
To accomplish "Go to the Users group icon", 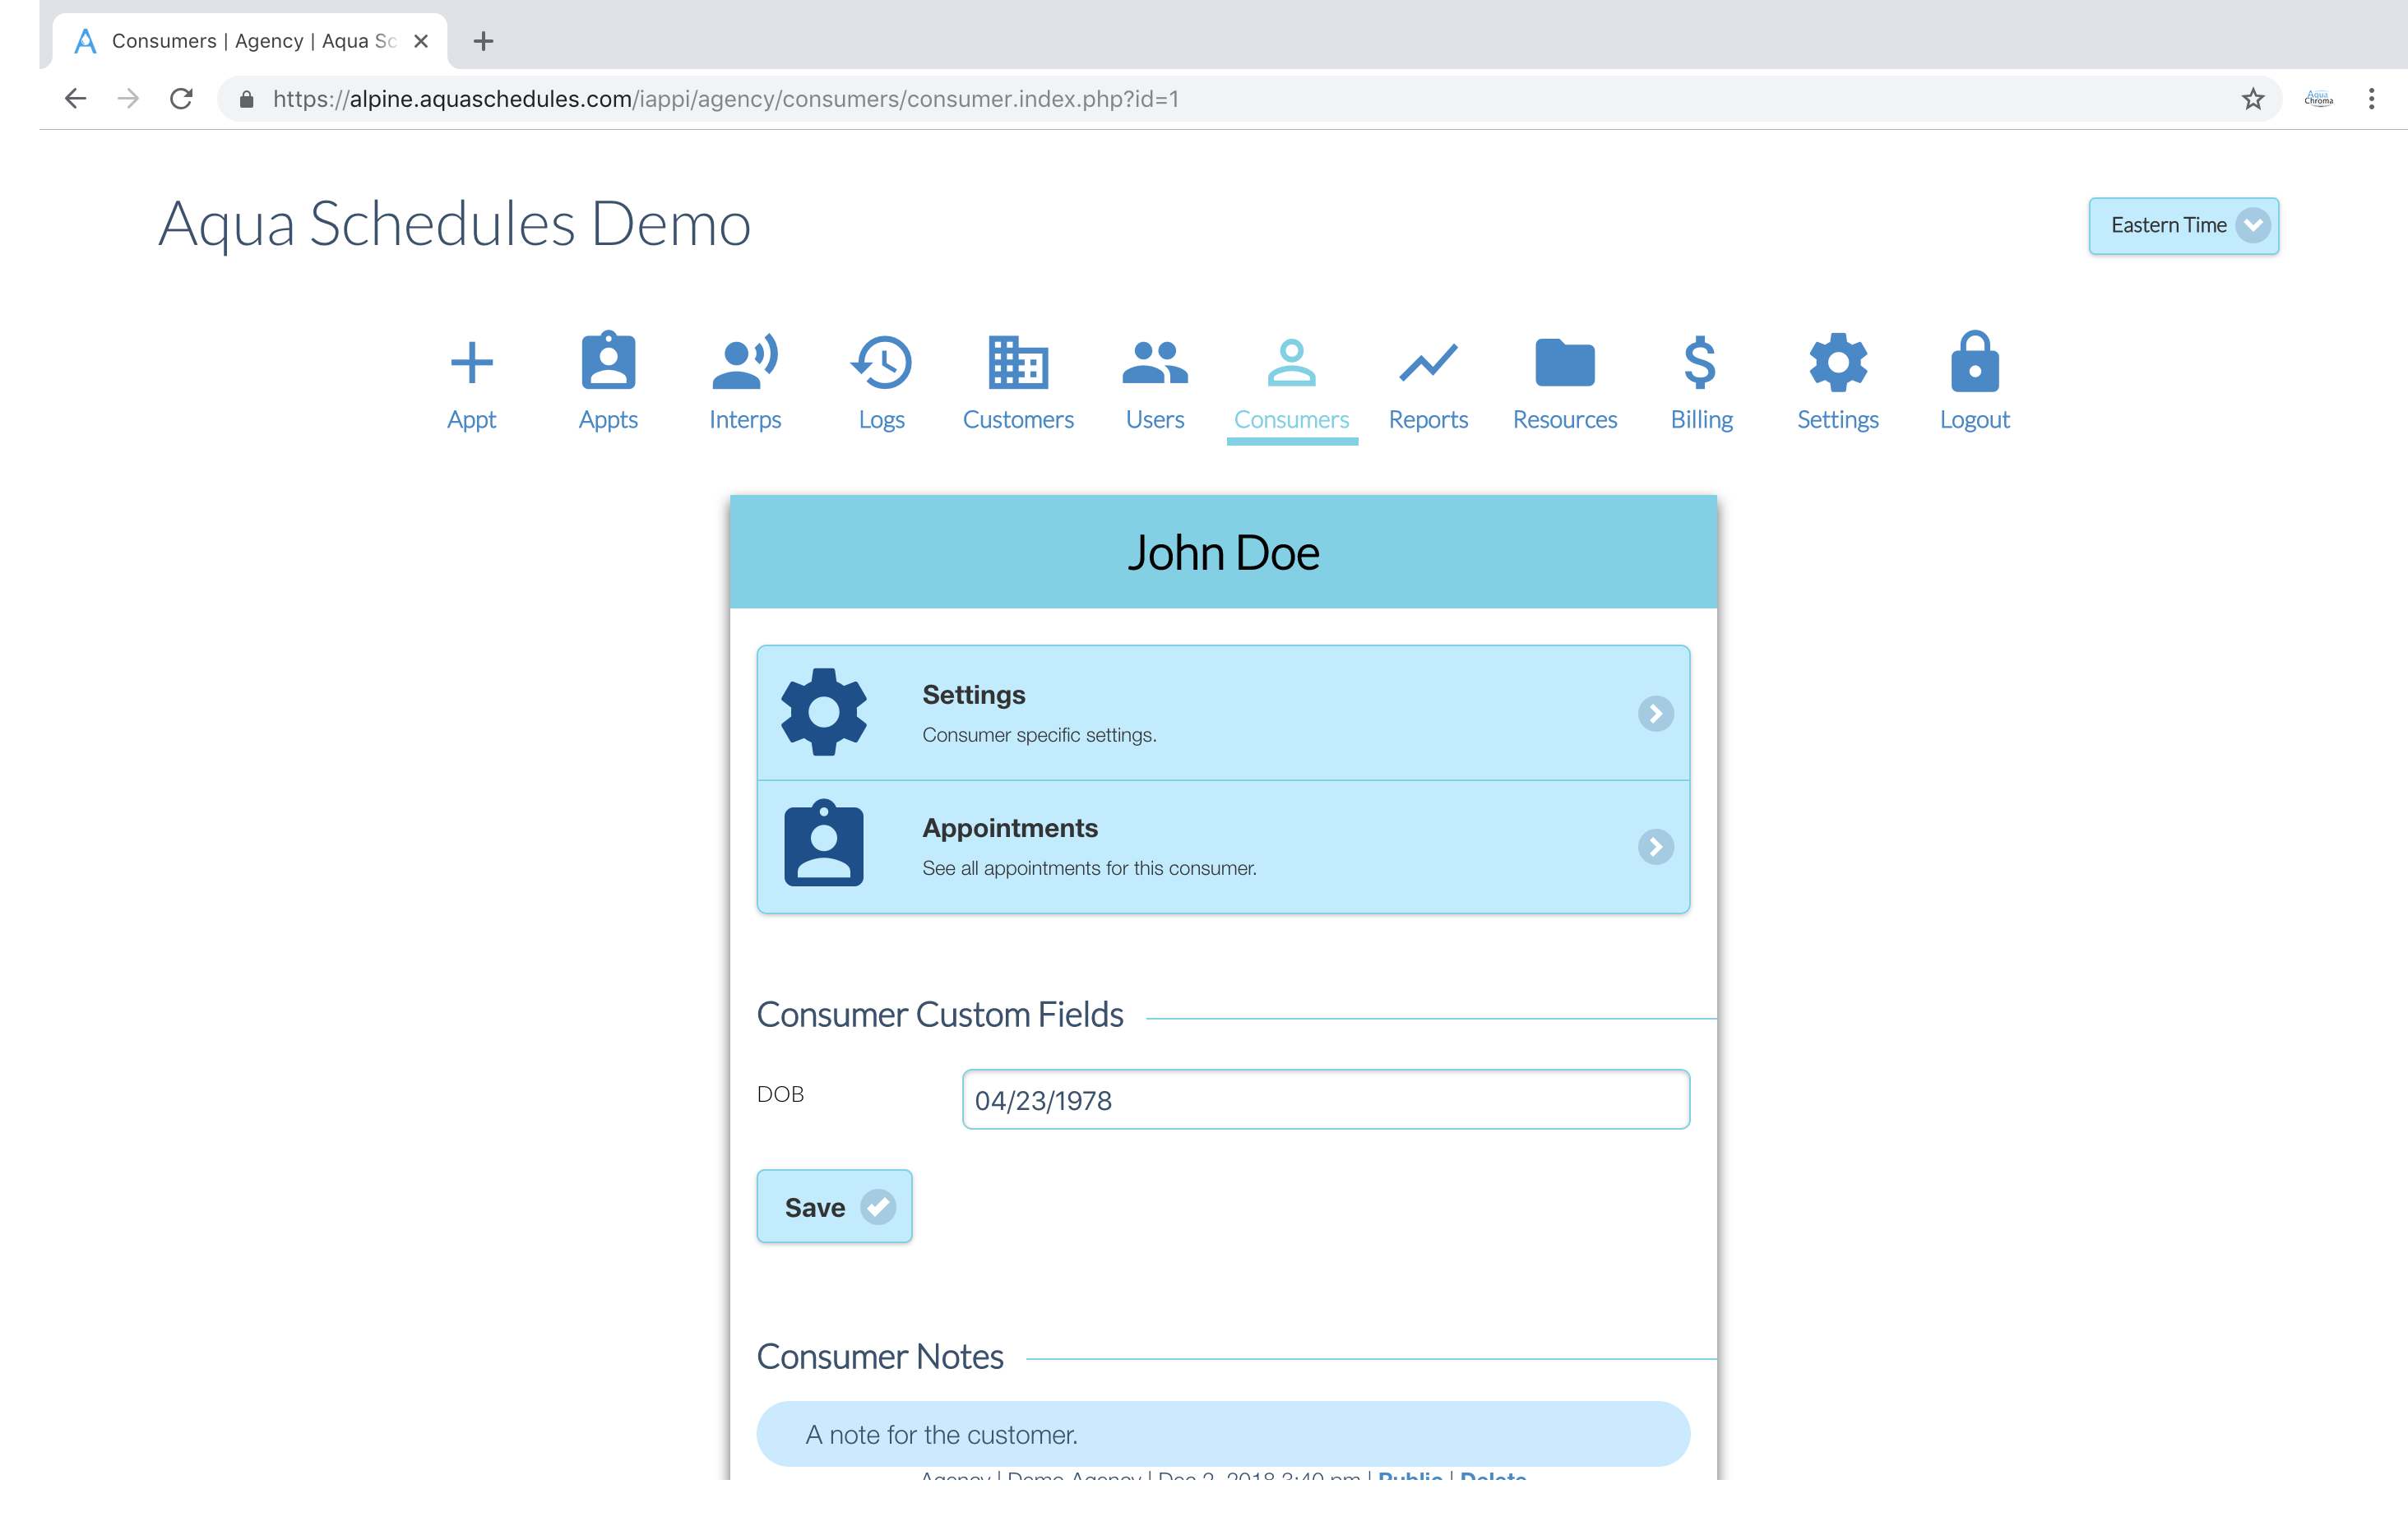I will coord(1155,362).
